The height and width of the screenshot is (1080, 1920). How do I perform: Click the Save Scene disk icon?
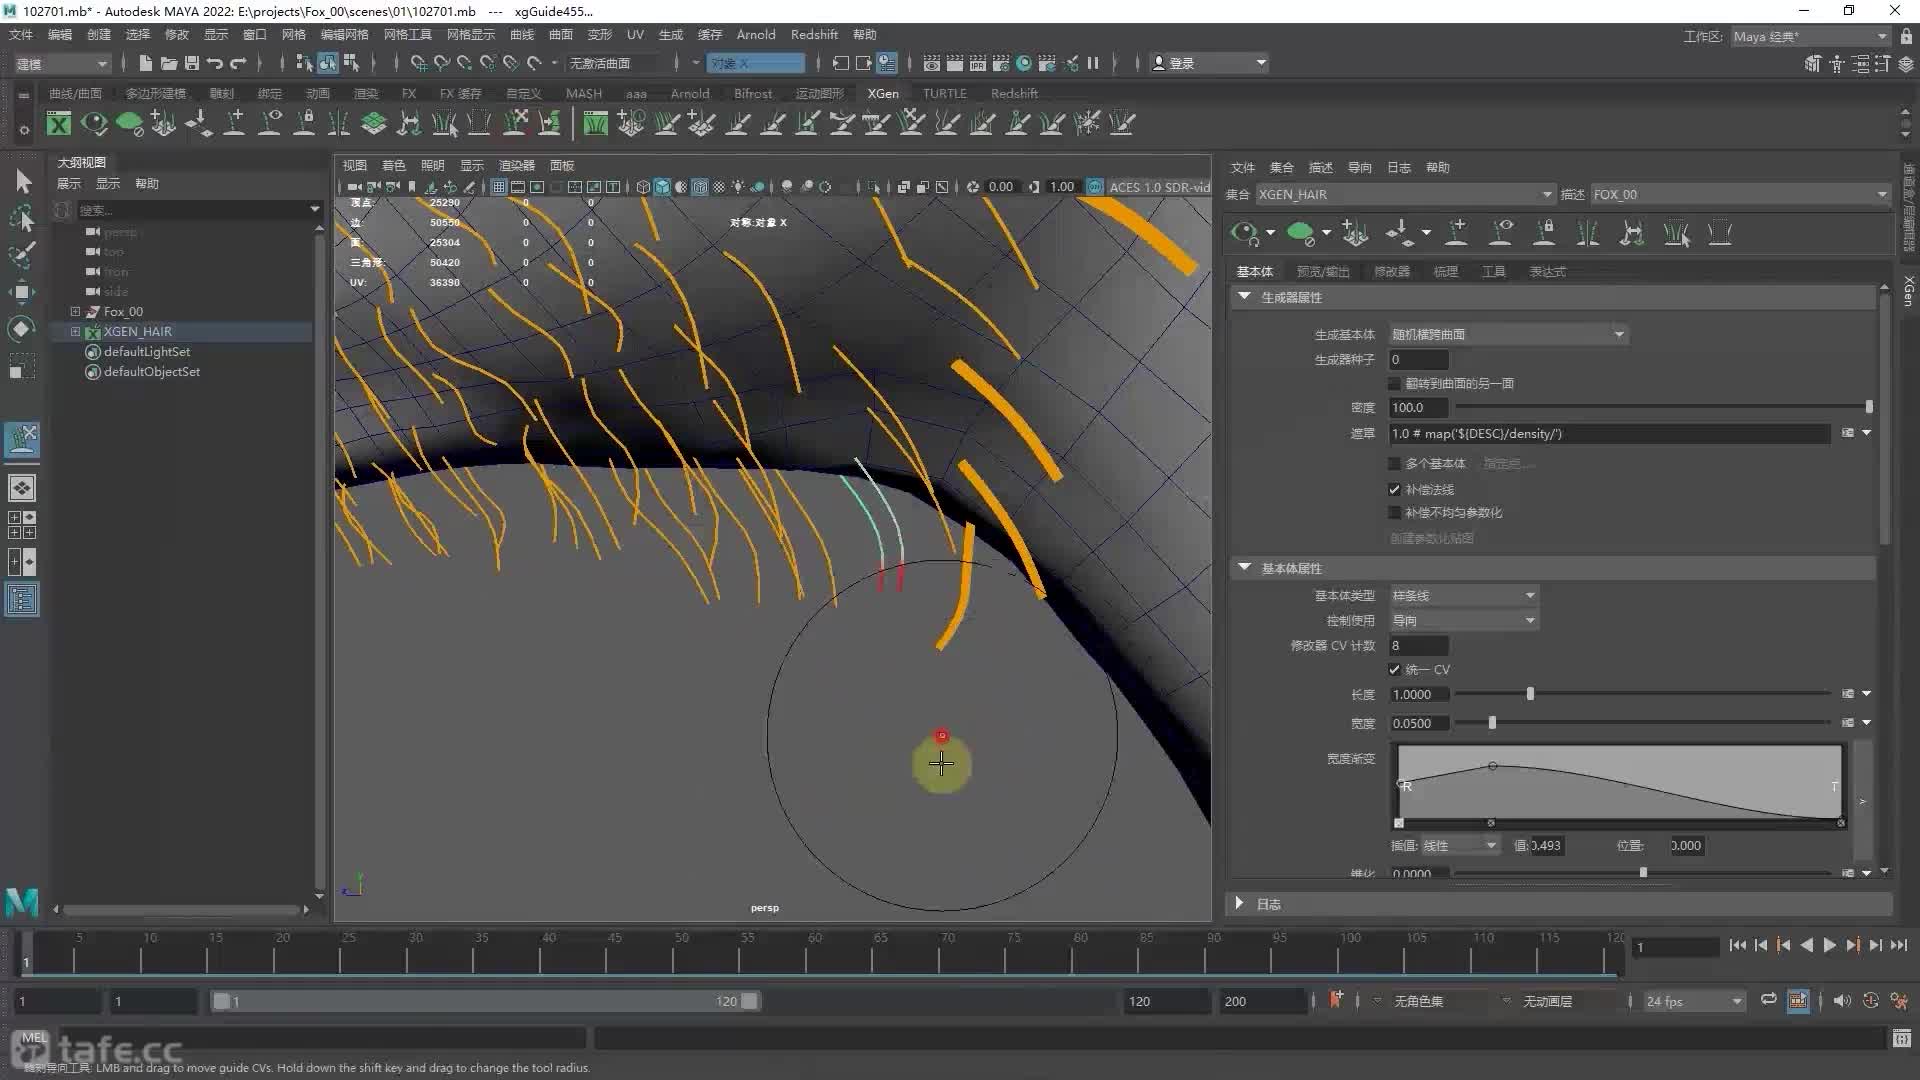[x=192, y=63]
